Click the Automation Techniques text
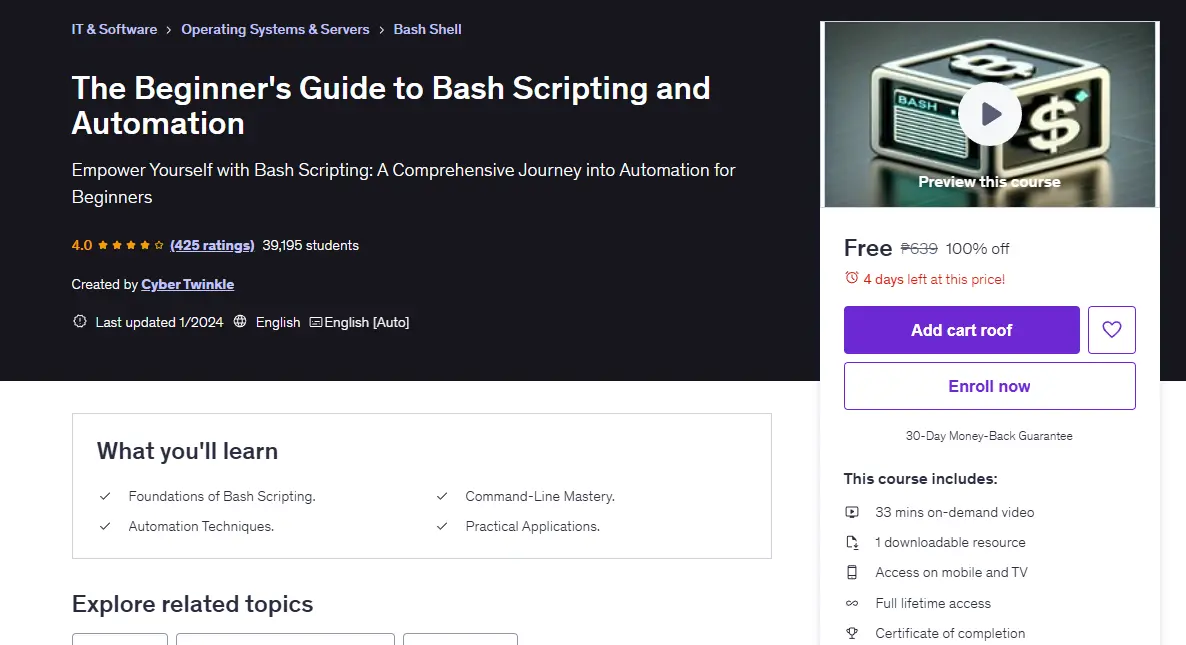 (201, 526)
